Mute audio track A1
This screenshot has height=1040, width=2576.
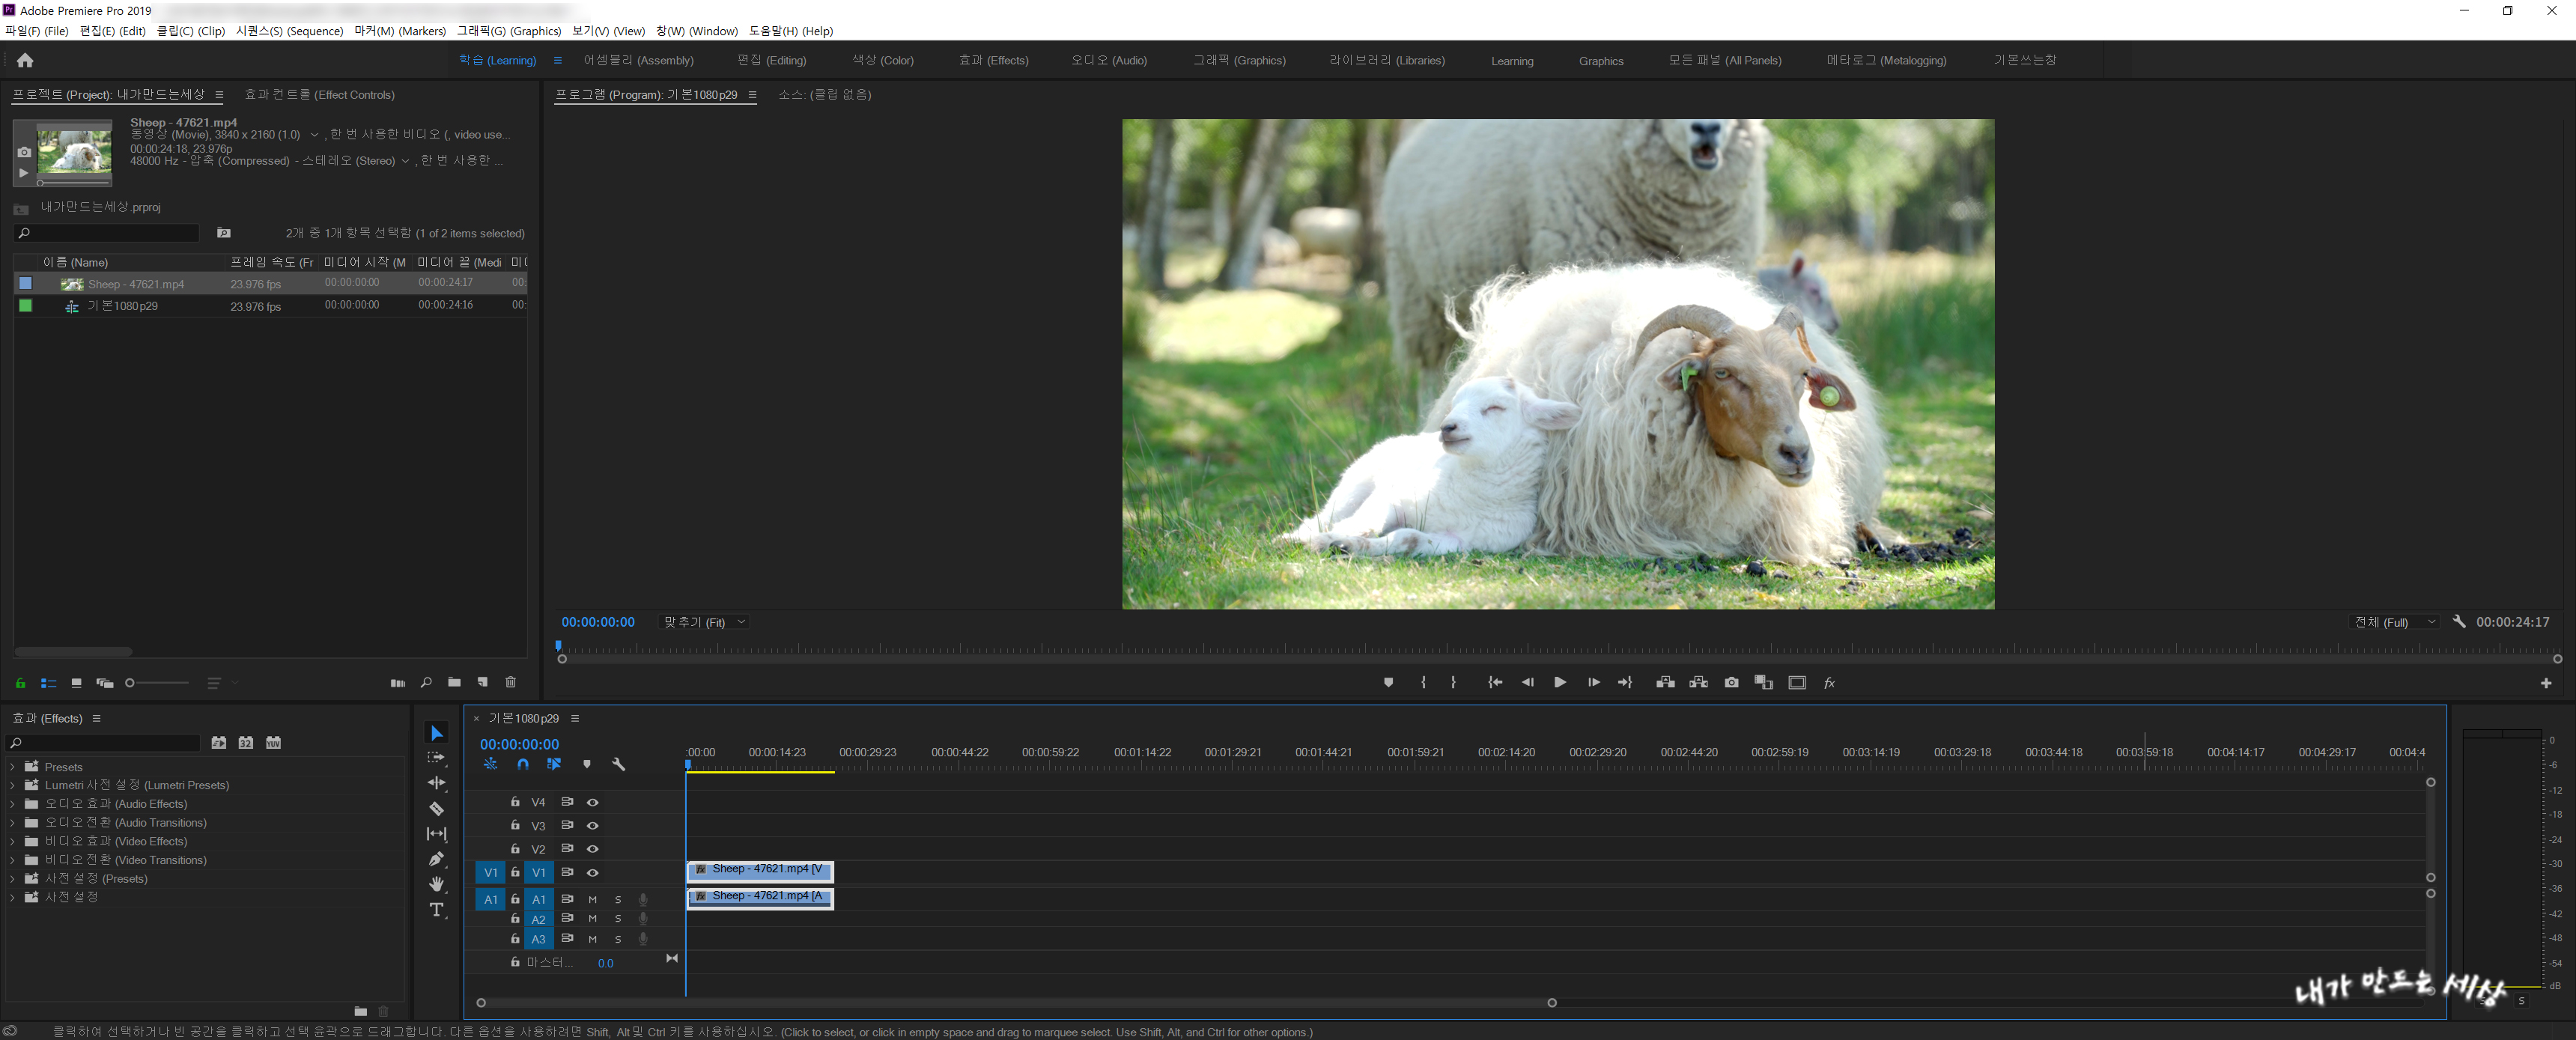pyautogui.click(x=592, y=899)
